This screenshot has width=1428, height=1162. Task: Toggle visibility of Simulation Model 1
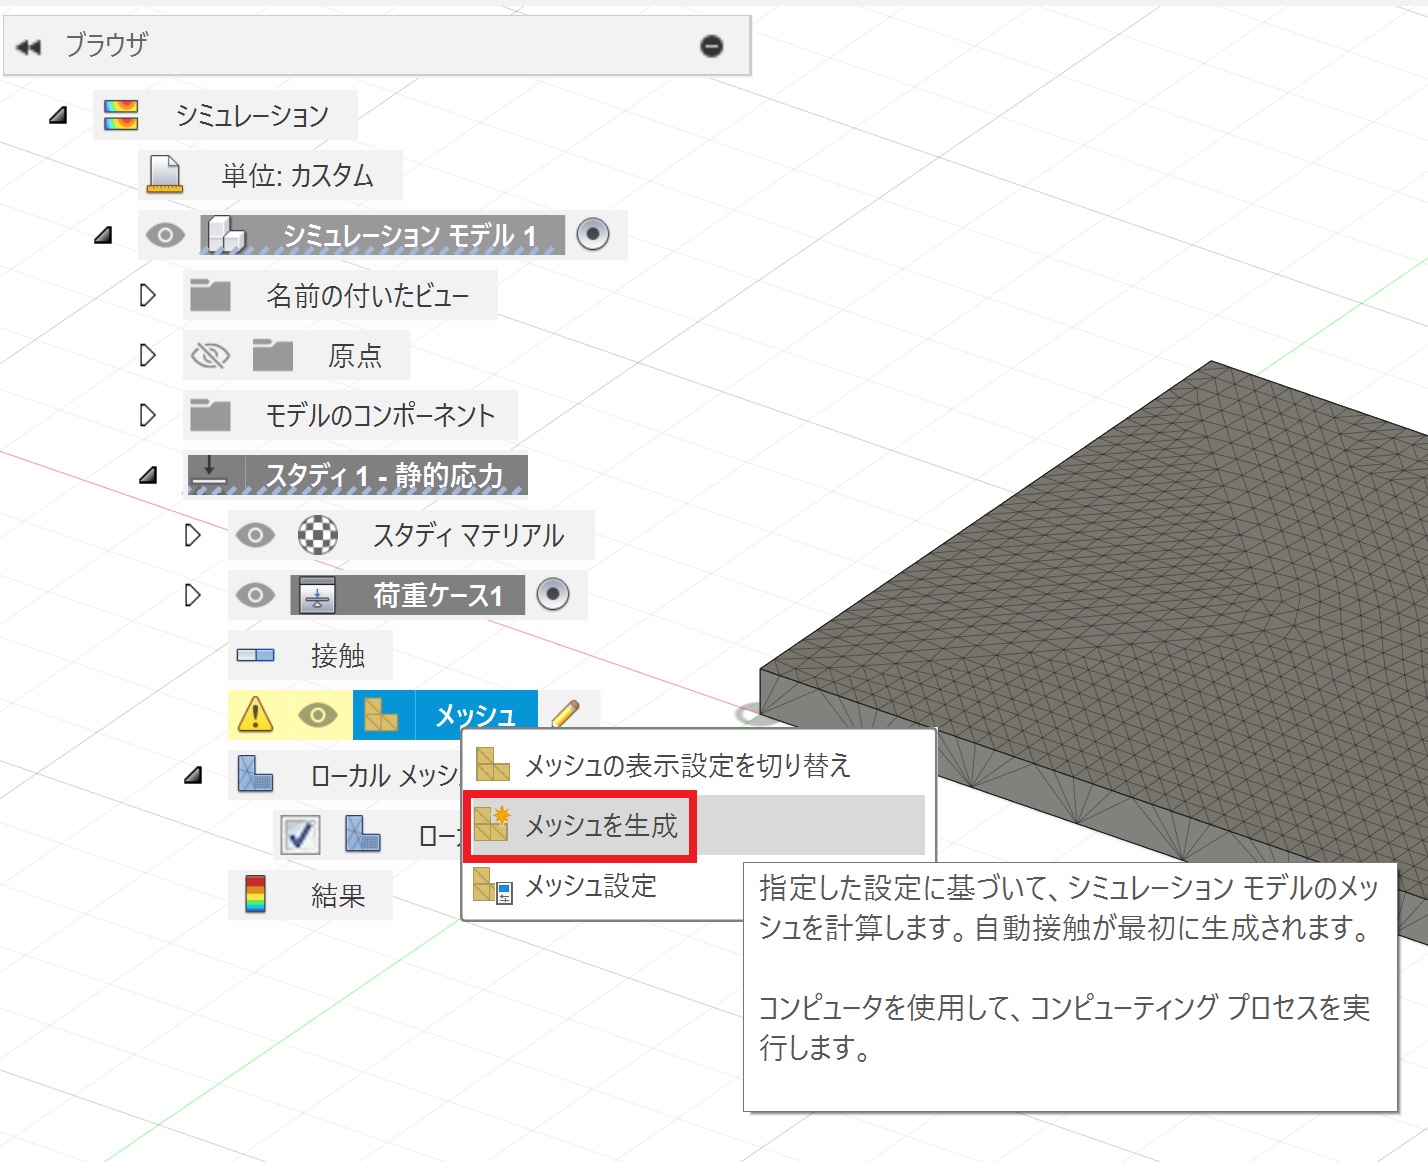pos(165,235)
